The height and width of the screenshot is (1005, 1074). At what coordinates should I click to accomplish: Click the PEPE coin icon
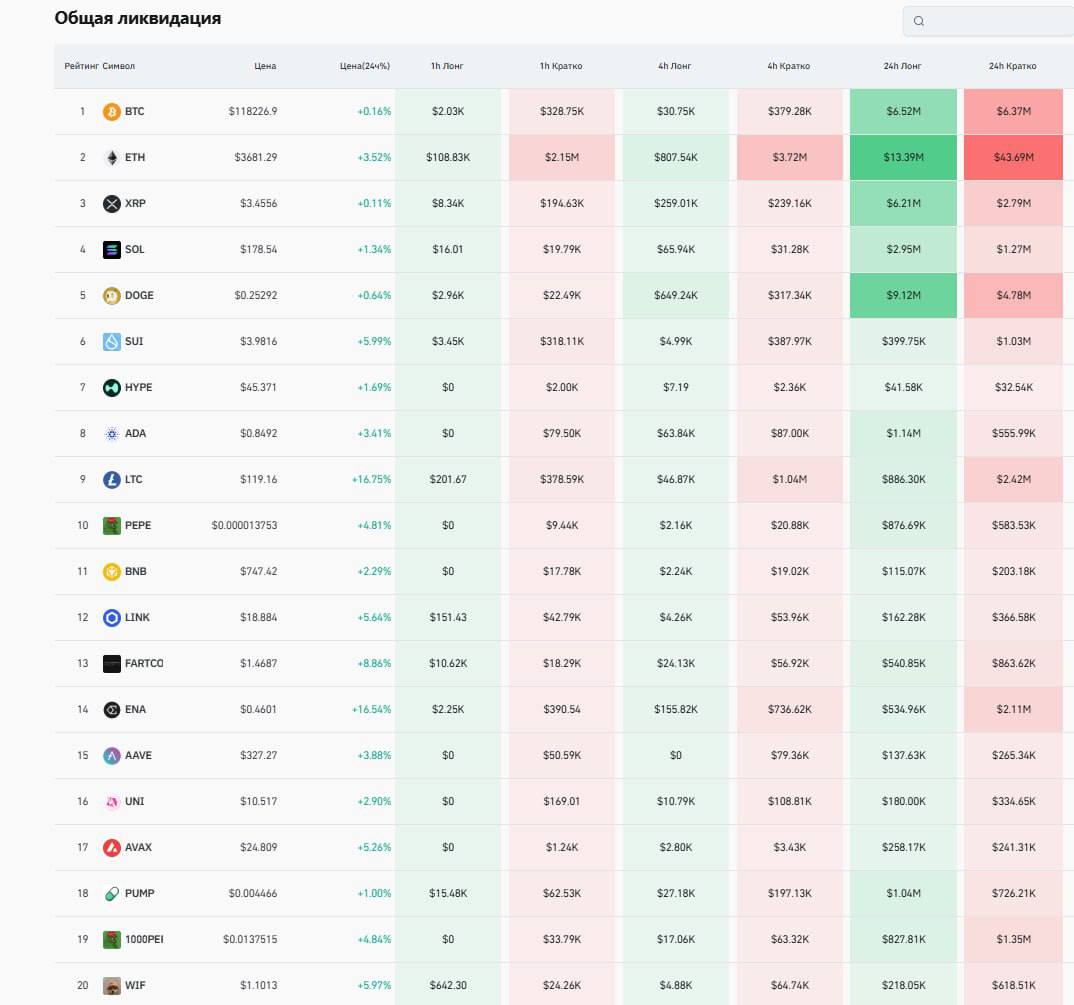[x=112, y=525]
